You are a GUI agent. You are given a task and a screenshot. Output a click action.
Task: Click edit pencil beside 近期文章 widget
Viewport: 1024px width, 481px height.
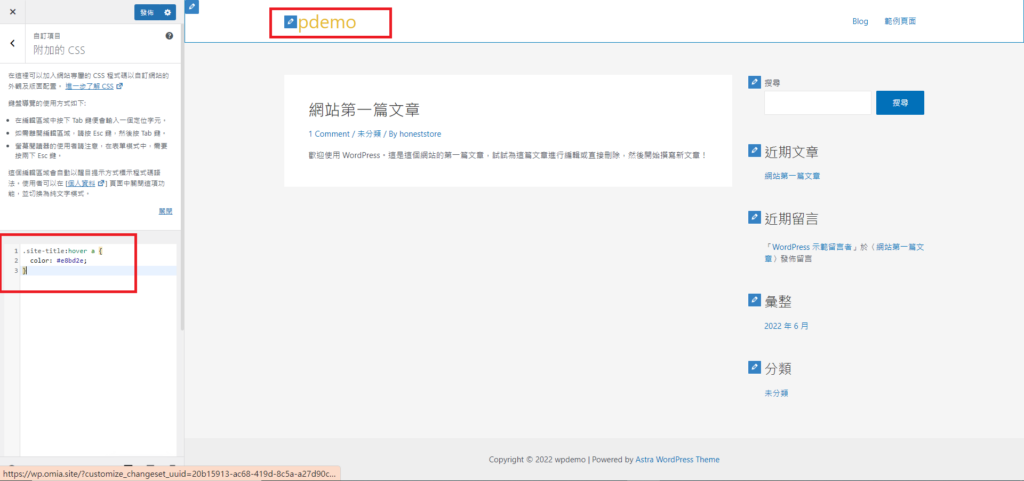pos(755,152)
